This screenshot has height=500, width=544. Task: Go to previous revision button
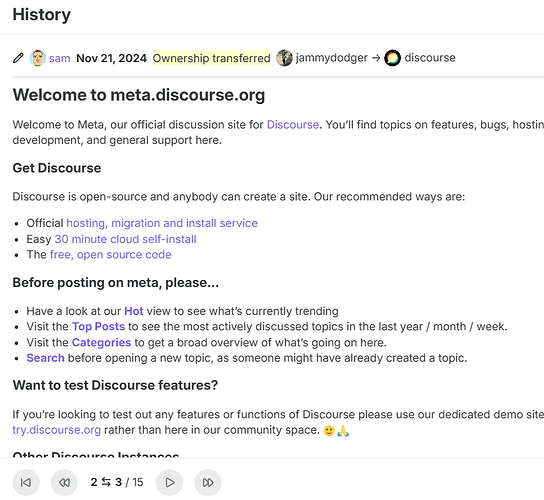click(x=64, y=482)
